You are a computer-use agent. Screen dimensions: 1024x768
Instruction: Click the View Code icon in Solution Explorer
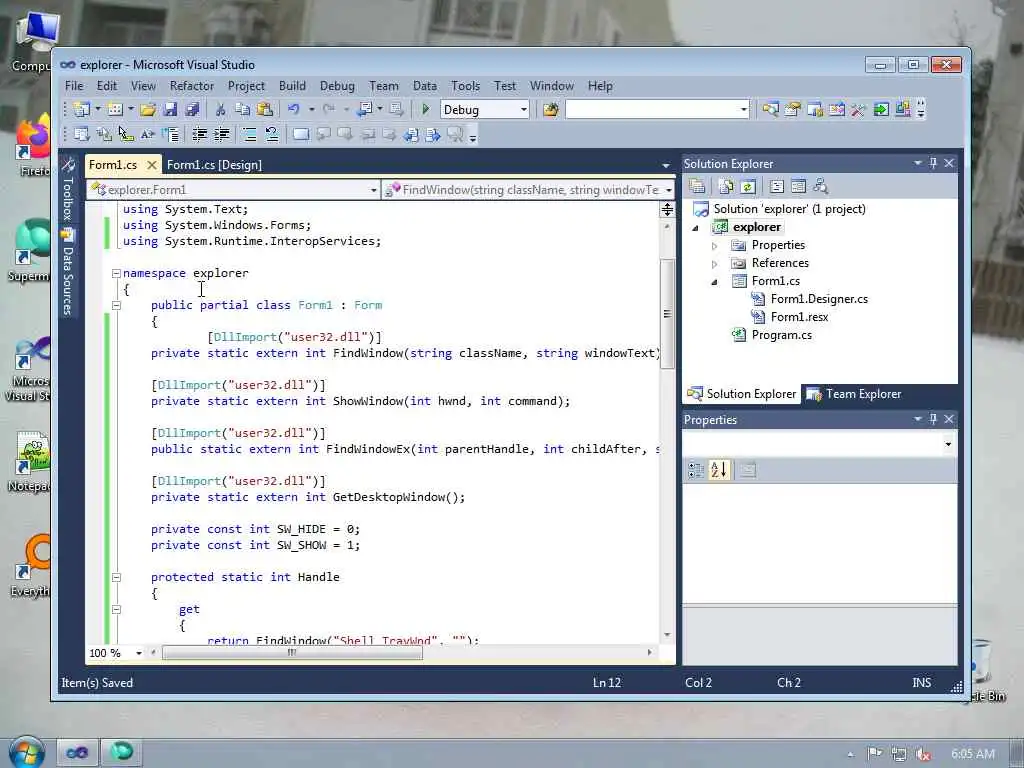pos(776,187)
